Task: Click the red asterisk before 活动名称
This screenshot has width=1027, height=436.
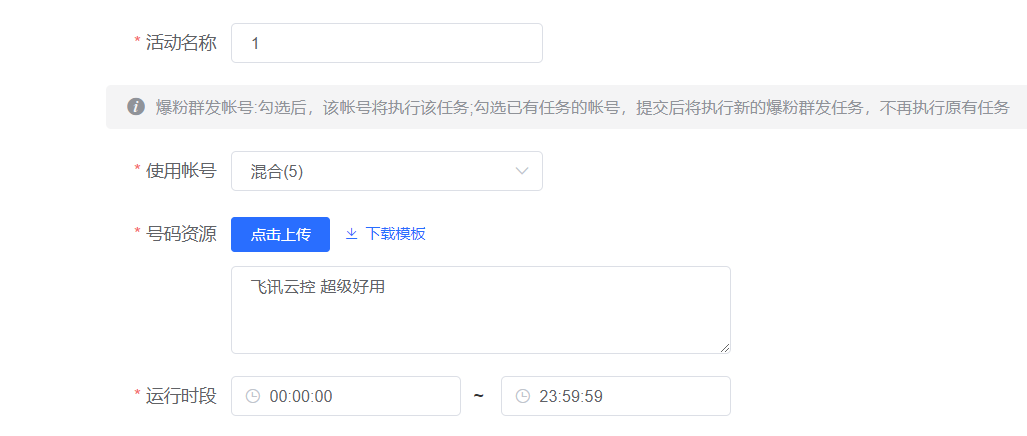Action: click(x=138, y=41)
